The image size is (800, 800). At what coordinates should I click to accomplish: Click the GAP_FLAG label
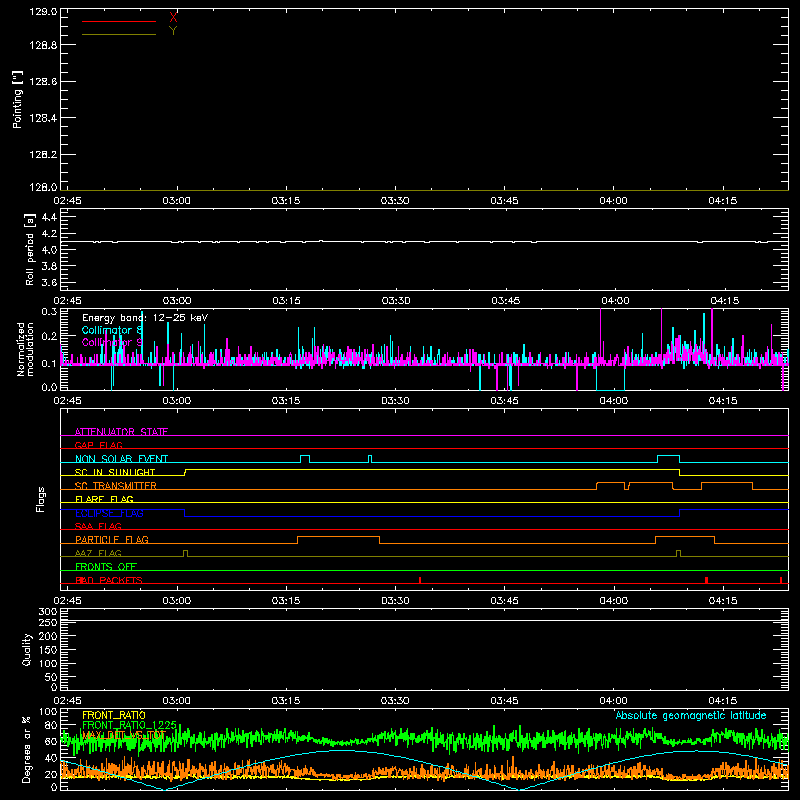coord(98,445)
